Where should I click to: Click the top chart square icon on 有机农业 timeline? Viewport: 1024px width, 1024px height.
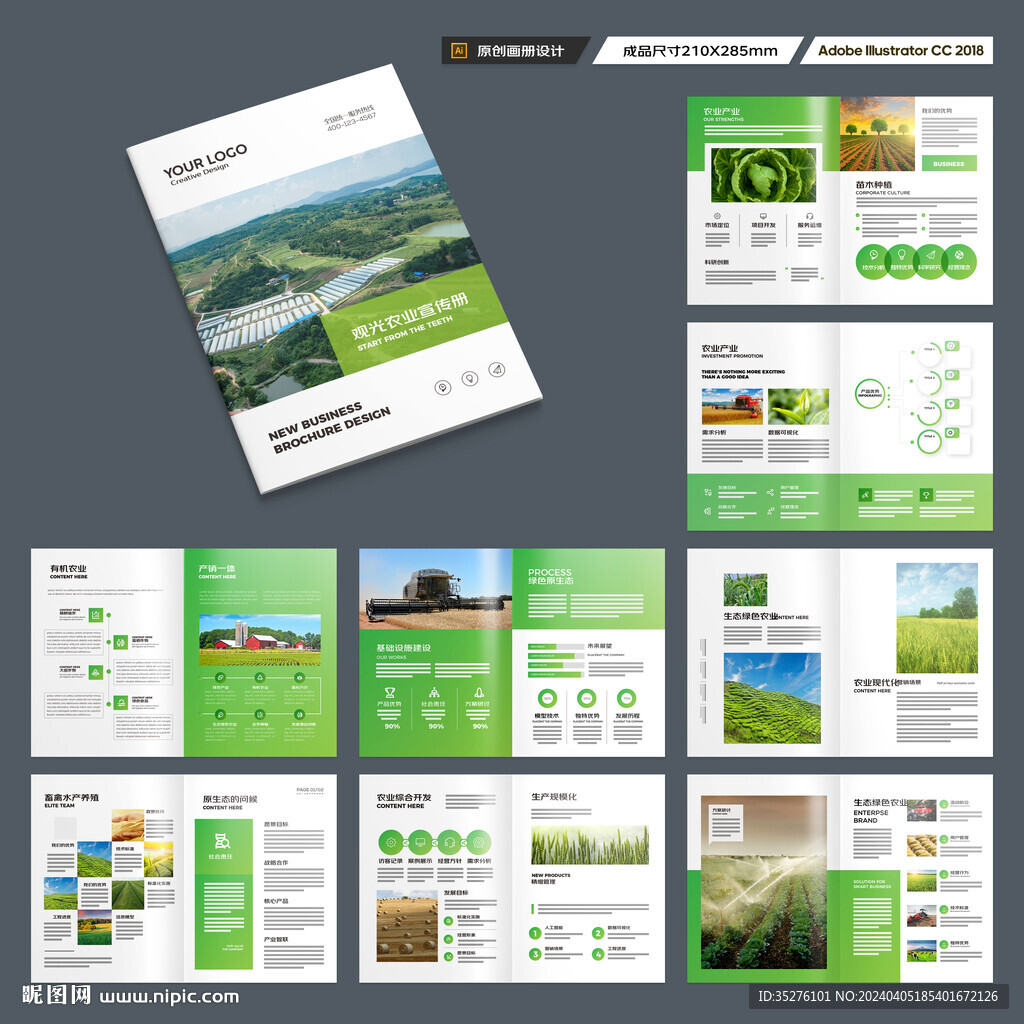(x=96, y=615)
